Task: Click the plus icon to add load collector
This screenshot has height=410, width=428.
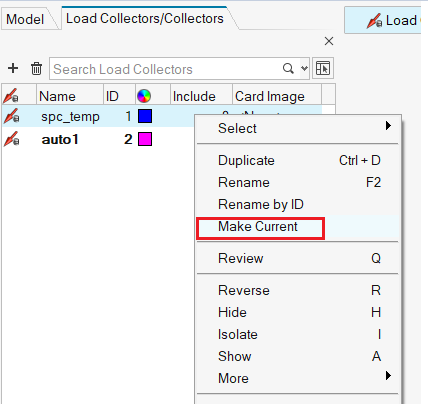Action: pos(13,68)
